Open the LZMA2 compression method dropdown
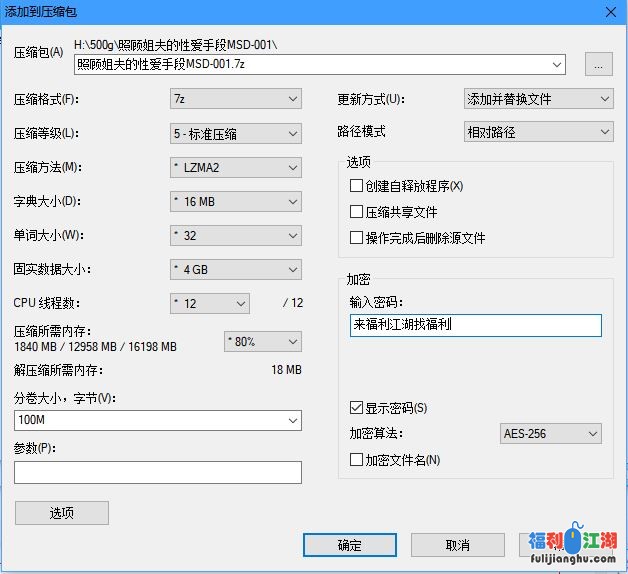The height and width of the screenshot is (574, 628). (235, 167)
